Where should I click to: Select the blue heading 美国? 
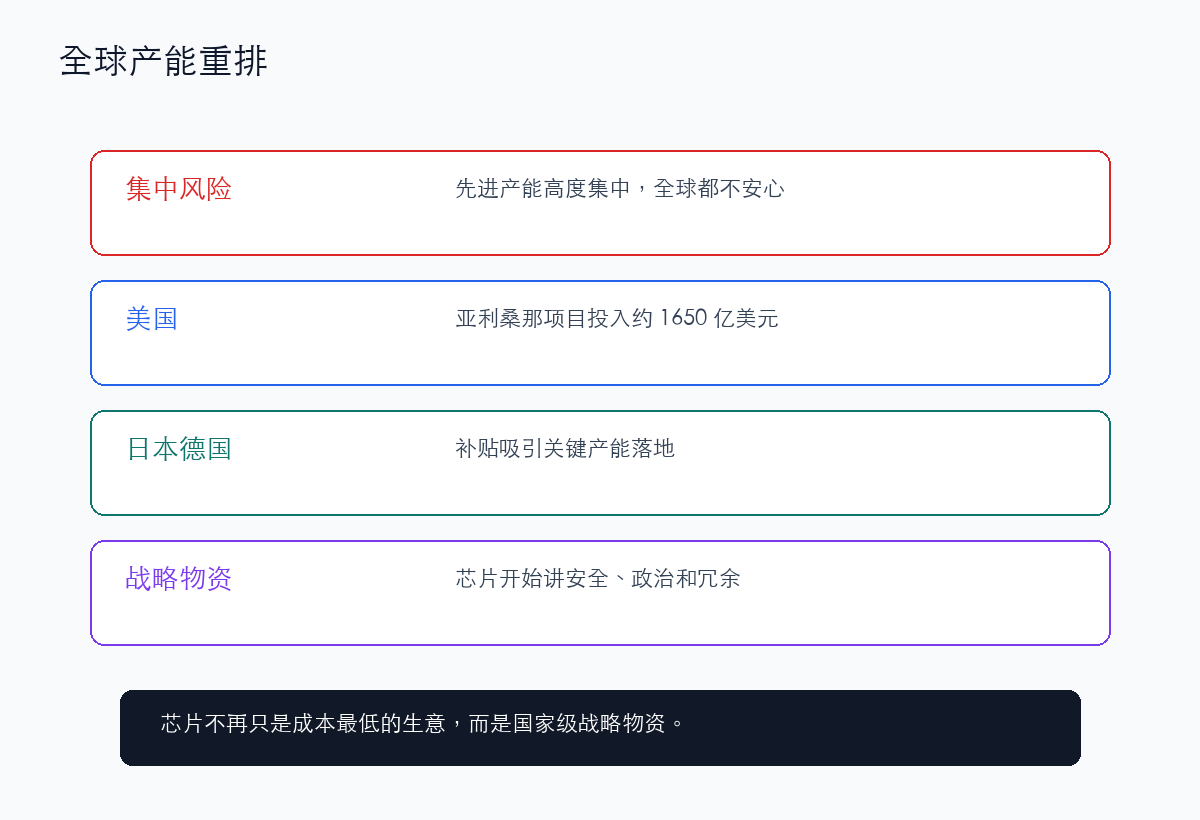point(152,319)
